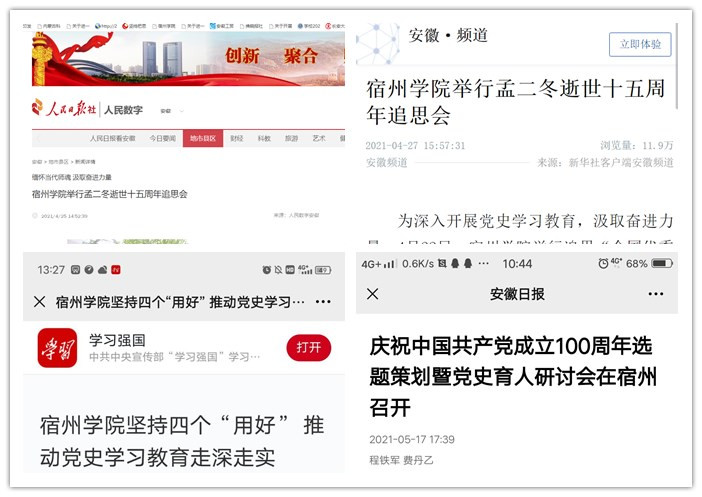
Task: Close the 宿州学院 article with the X icon
Action: (39, 302)
